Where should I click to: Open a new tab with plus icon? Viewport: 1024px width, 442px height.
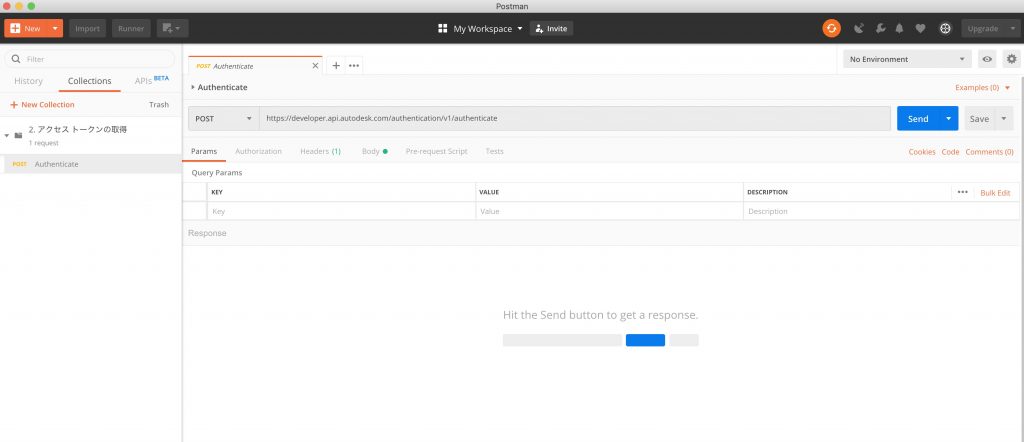pyautogui.click(x=336, y=65)
